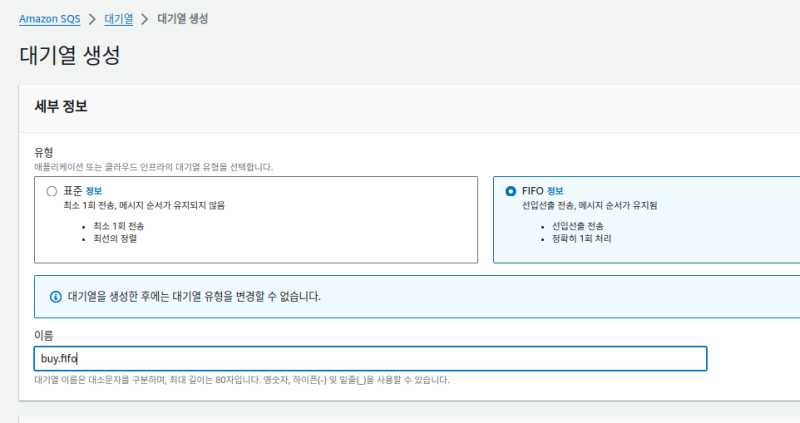The width and height of the screenshot is (800, 423).
Task: Click the 이름 field label
Action: (x=44, y=335)
